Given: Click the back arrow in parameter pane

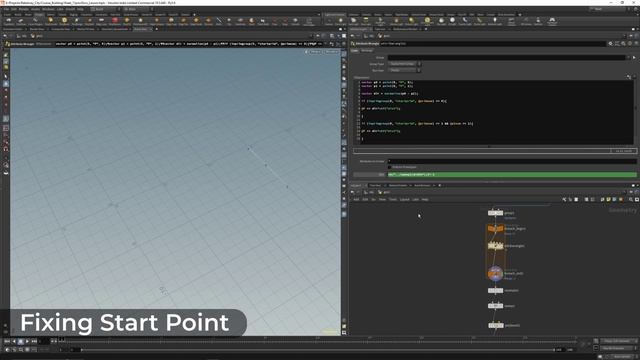Looking at the screenshot, I should [x=353, y=36].
